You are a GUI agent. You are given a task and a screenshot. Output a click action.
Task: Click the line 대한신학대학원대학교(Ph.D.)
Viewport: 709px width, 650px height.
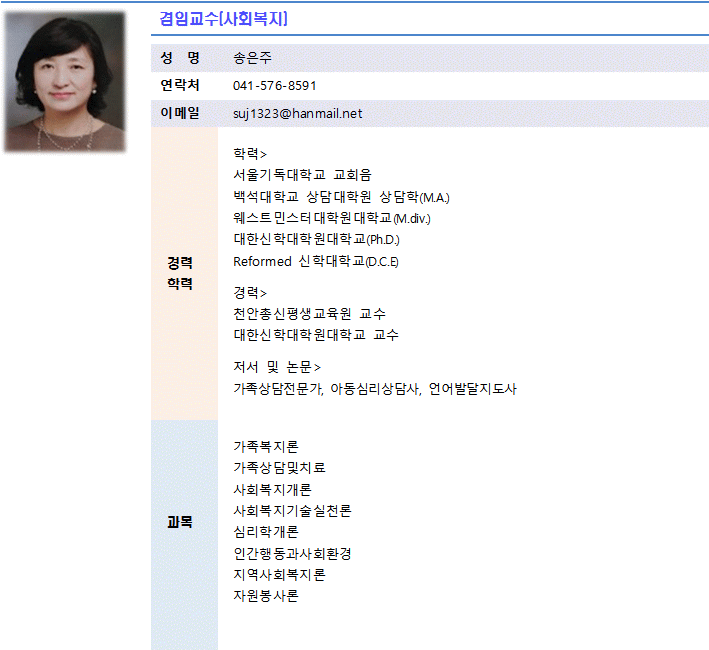pos(317,239)
